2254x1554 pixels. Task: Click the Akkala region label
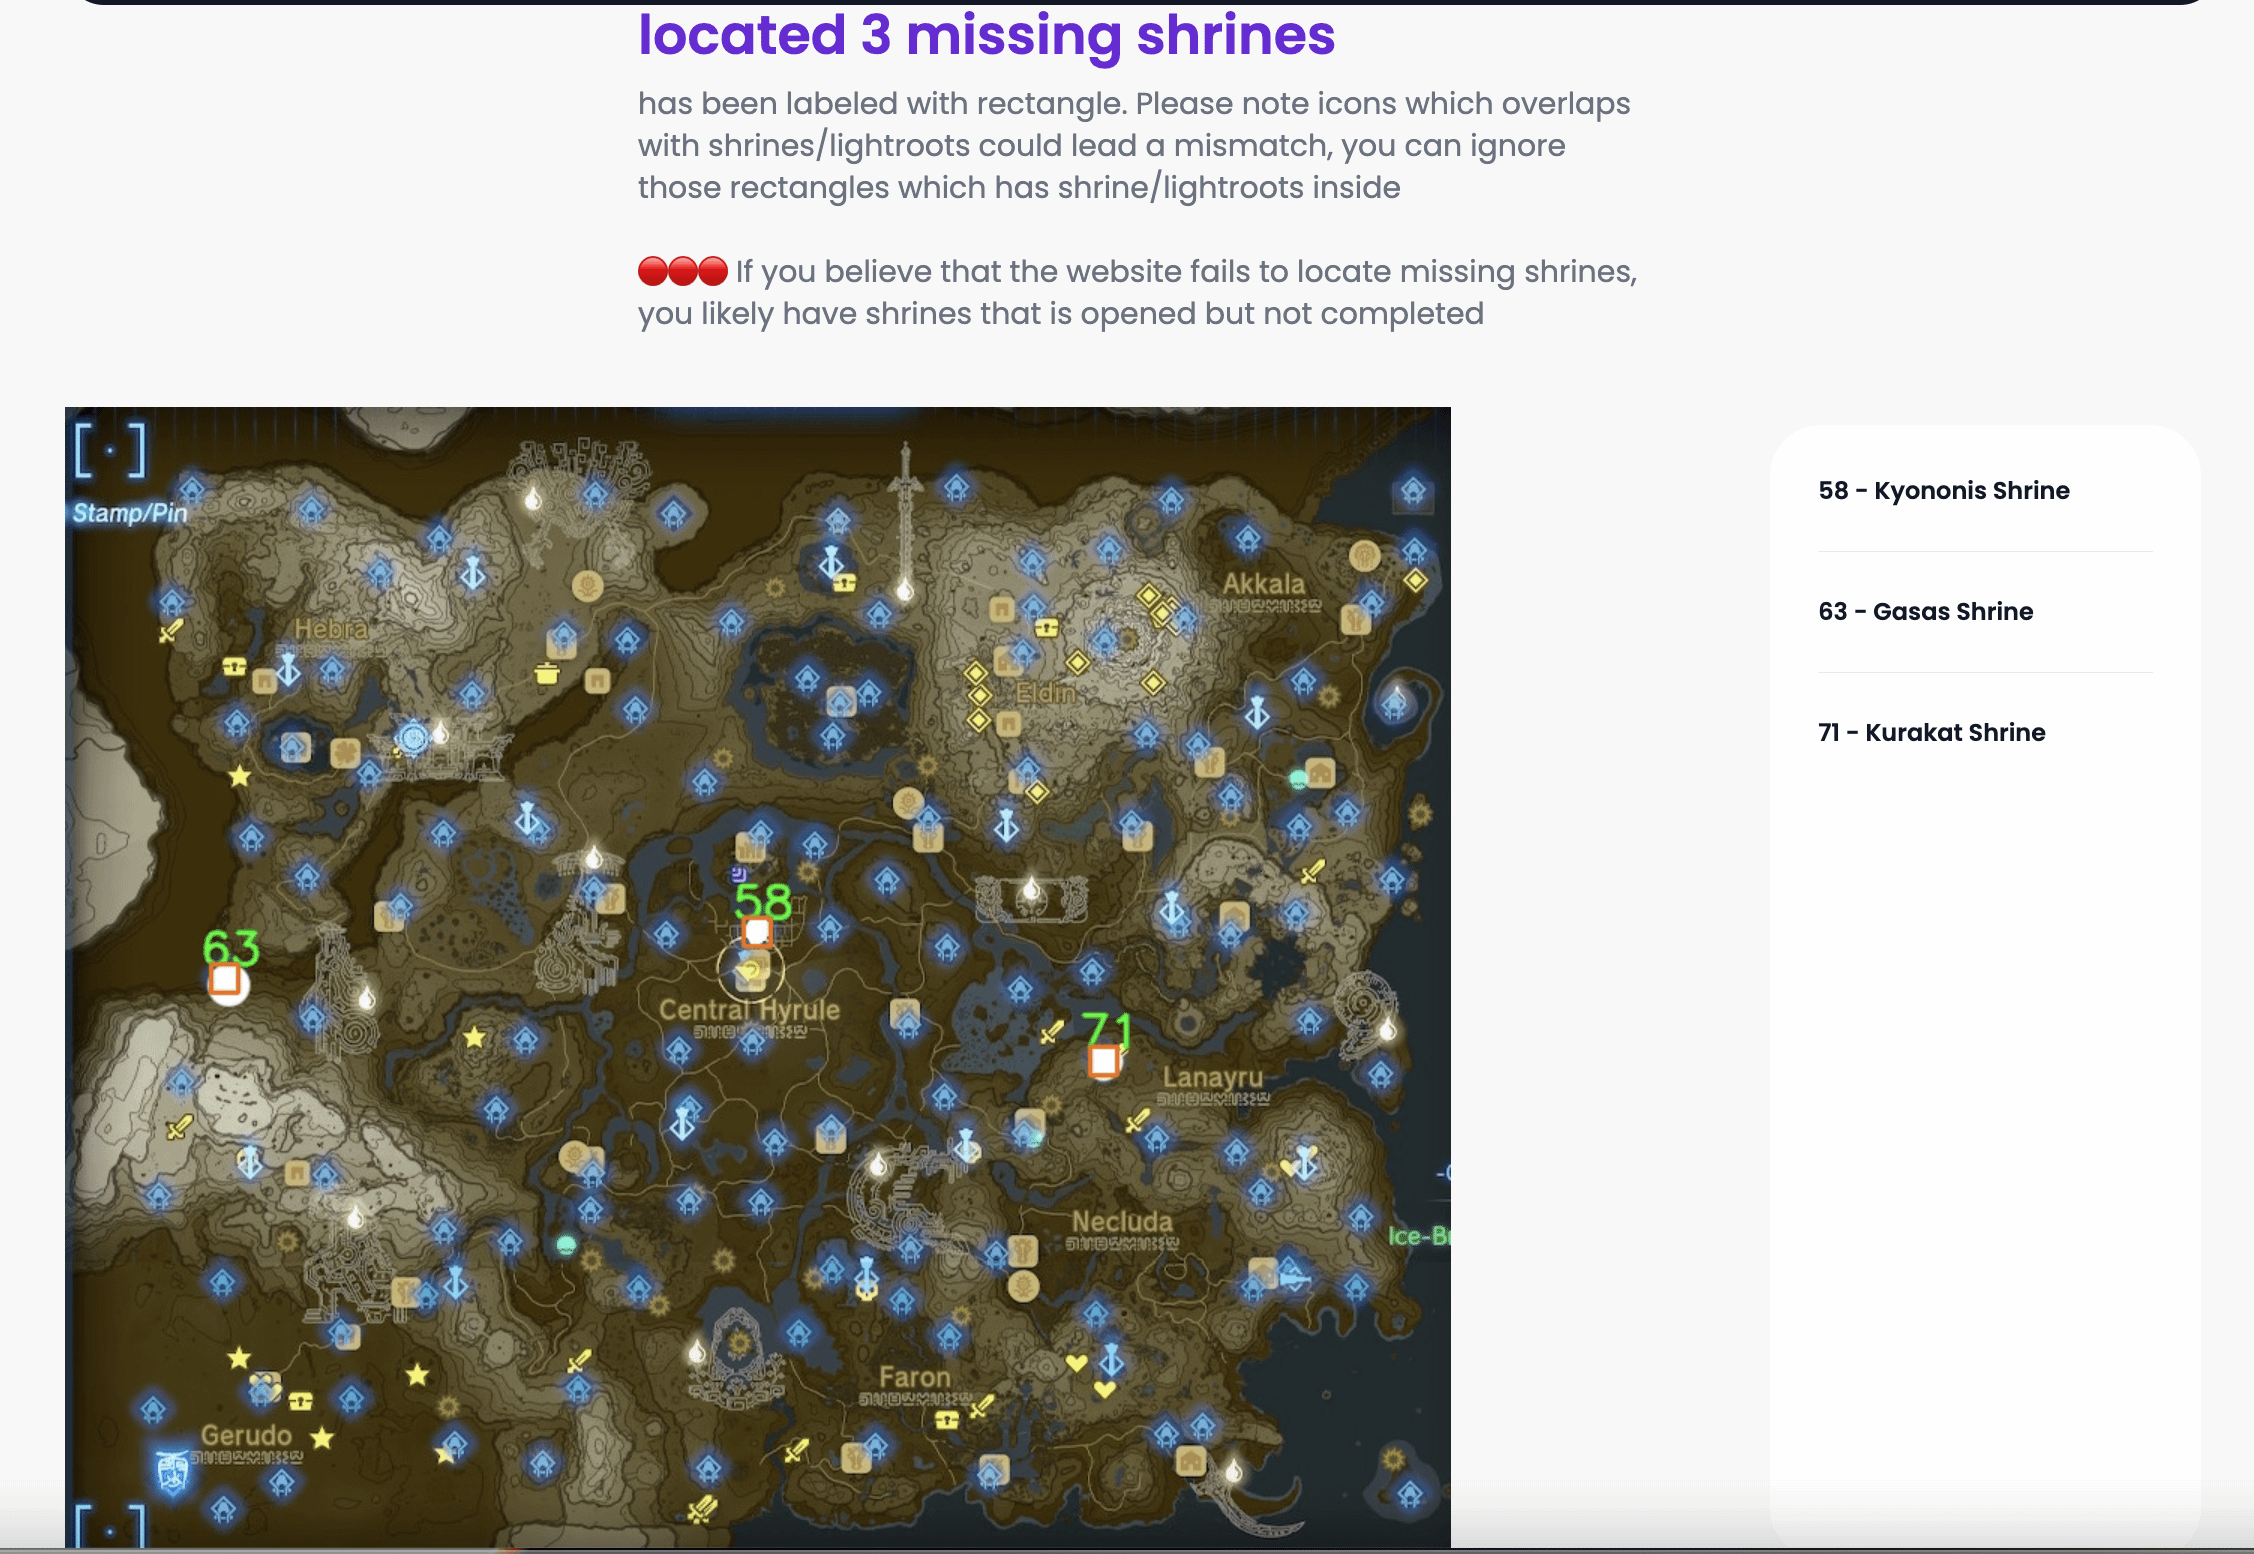coord(1264,584)
